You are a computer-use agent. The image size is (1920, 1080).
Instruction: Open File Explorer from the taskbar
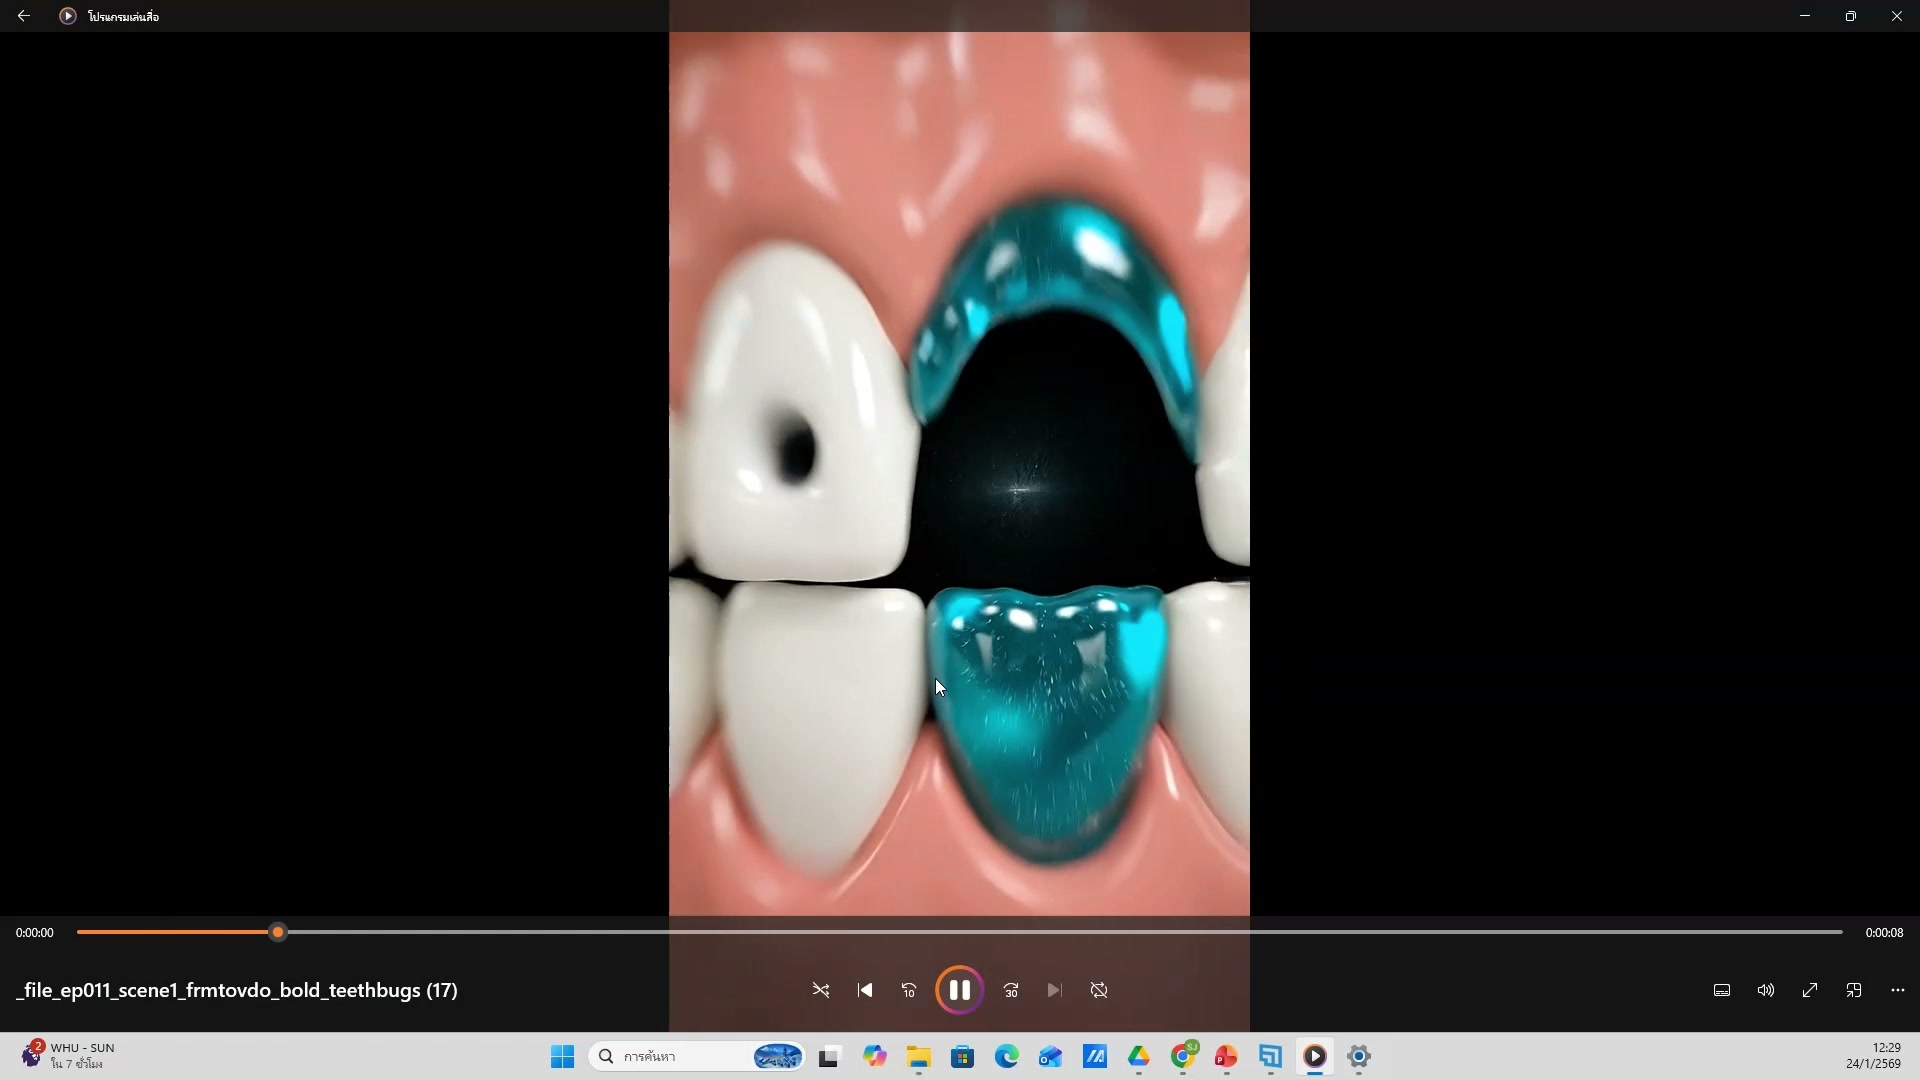918,1056
